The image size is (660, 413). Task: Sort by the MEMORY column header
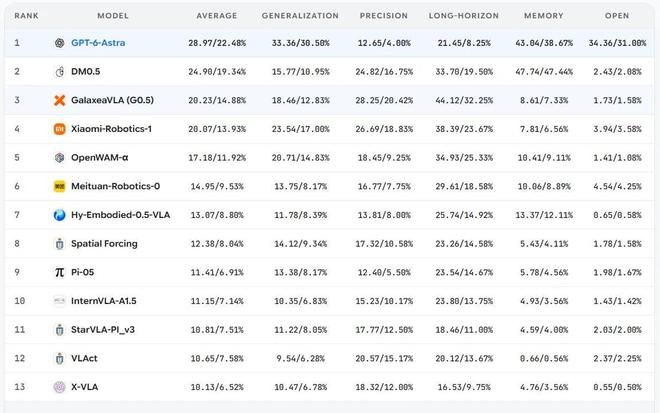[x=544, y=16]
